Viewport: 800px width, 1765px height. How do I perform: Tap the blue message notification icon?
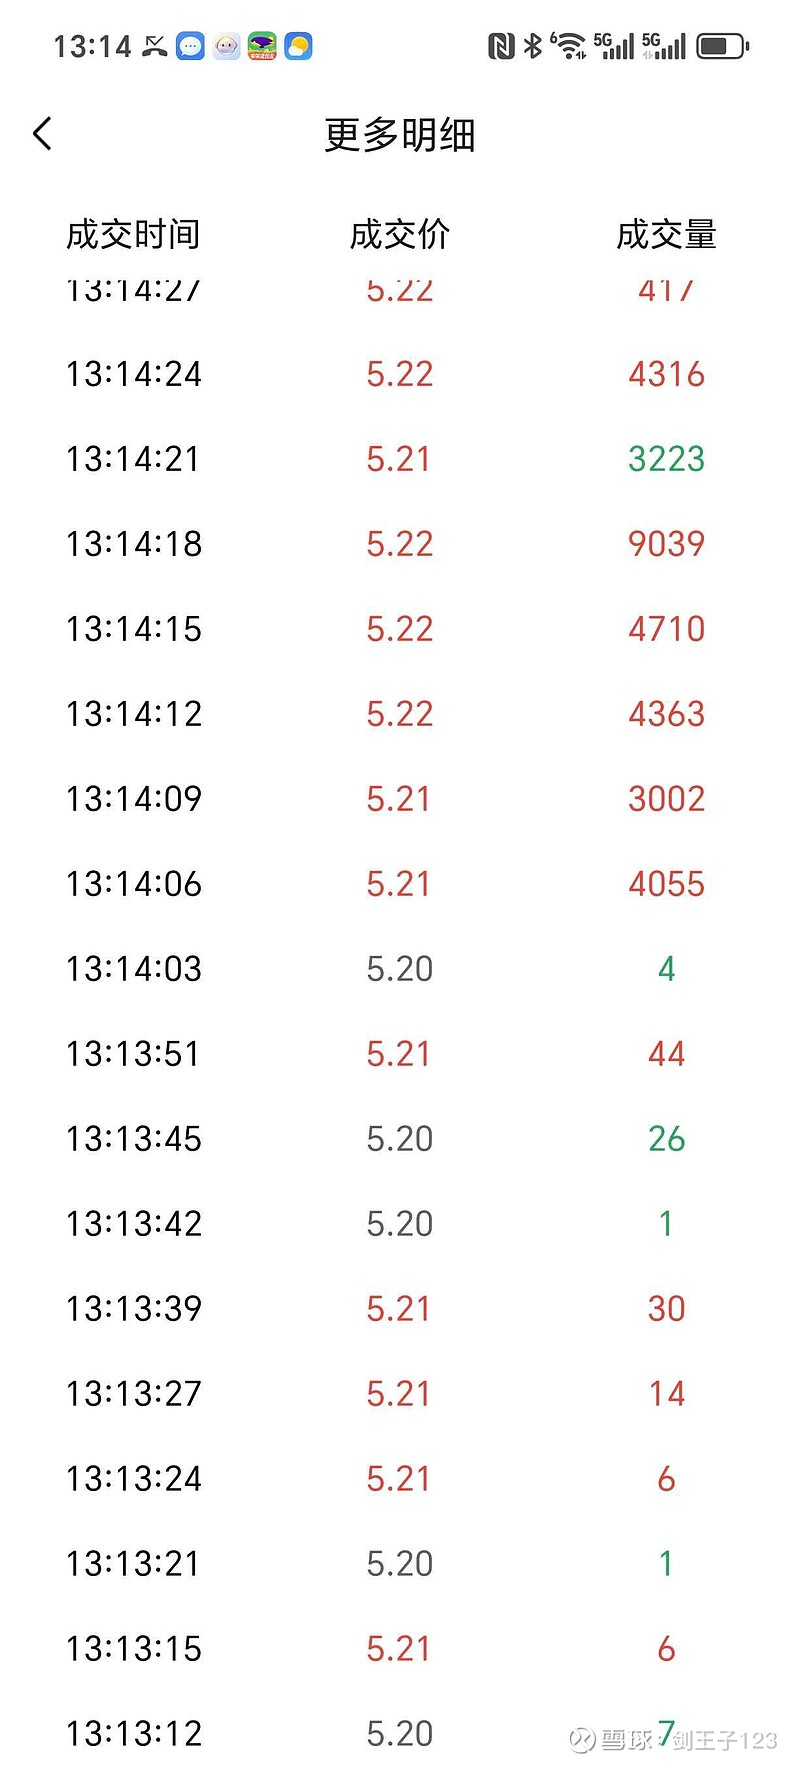coord(190,46)
